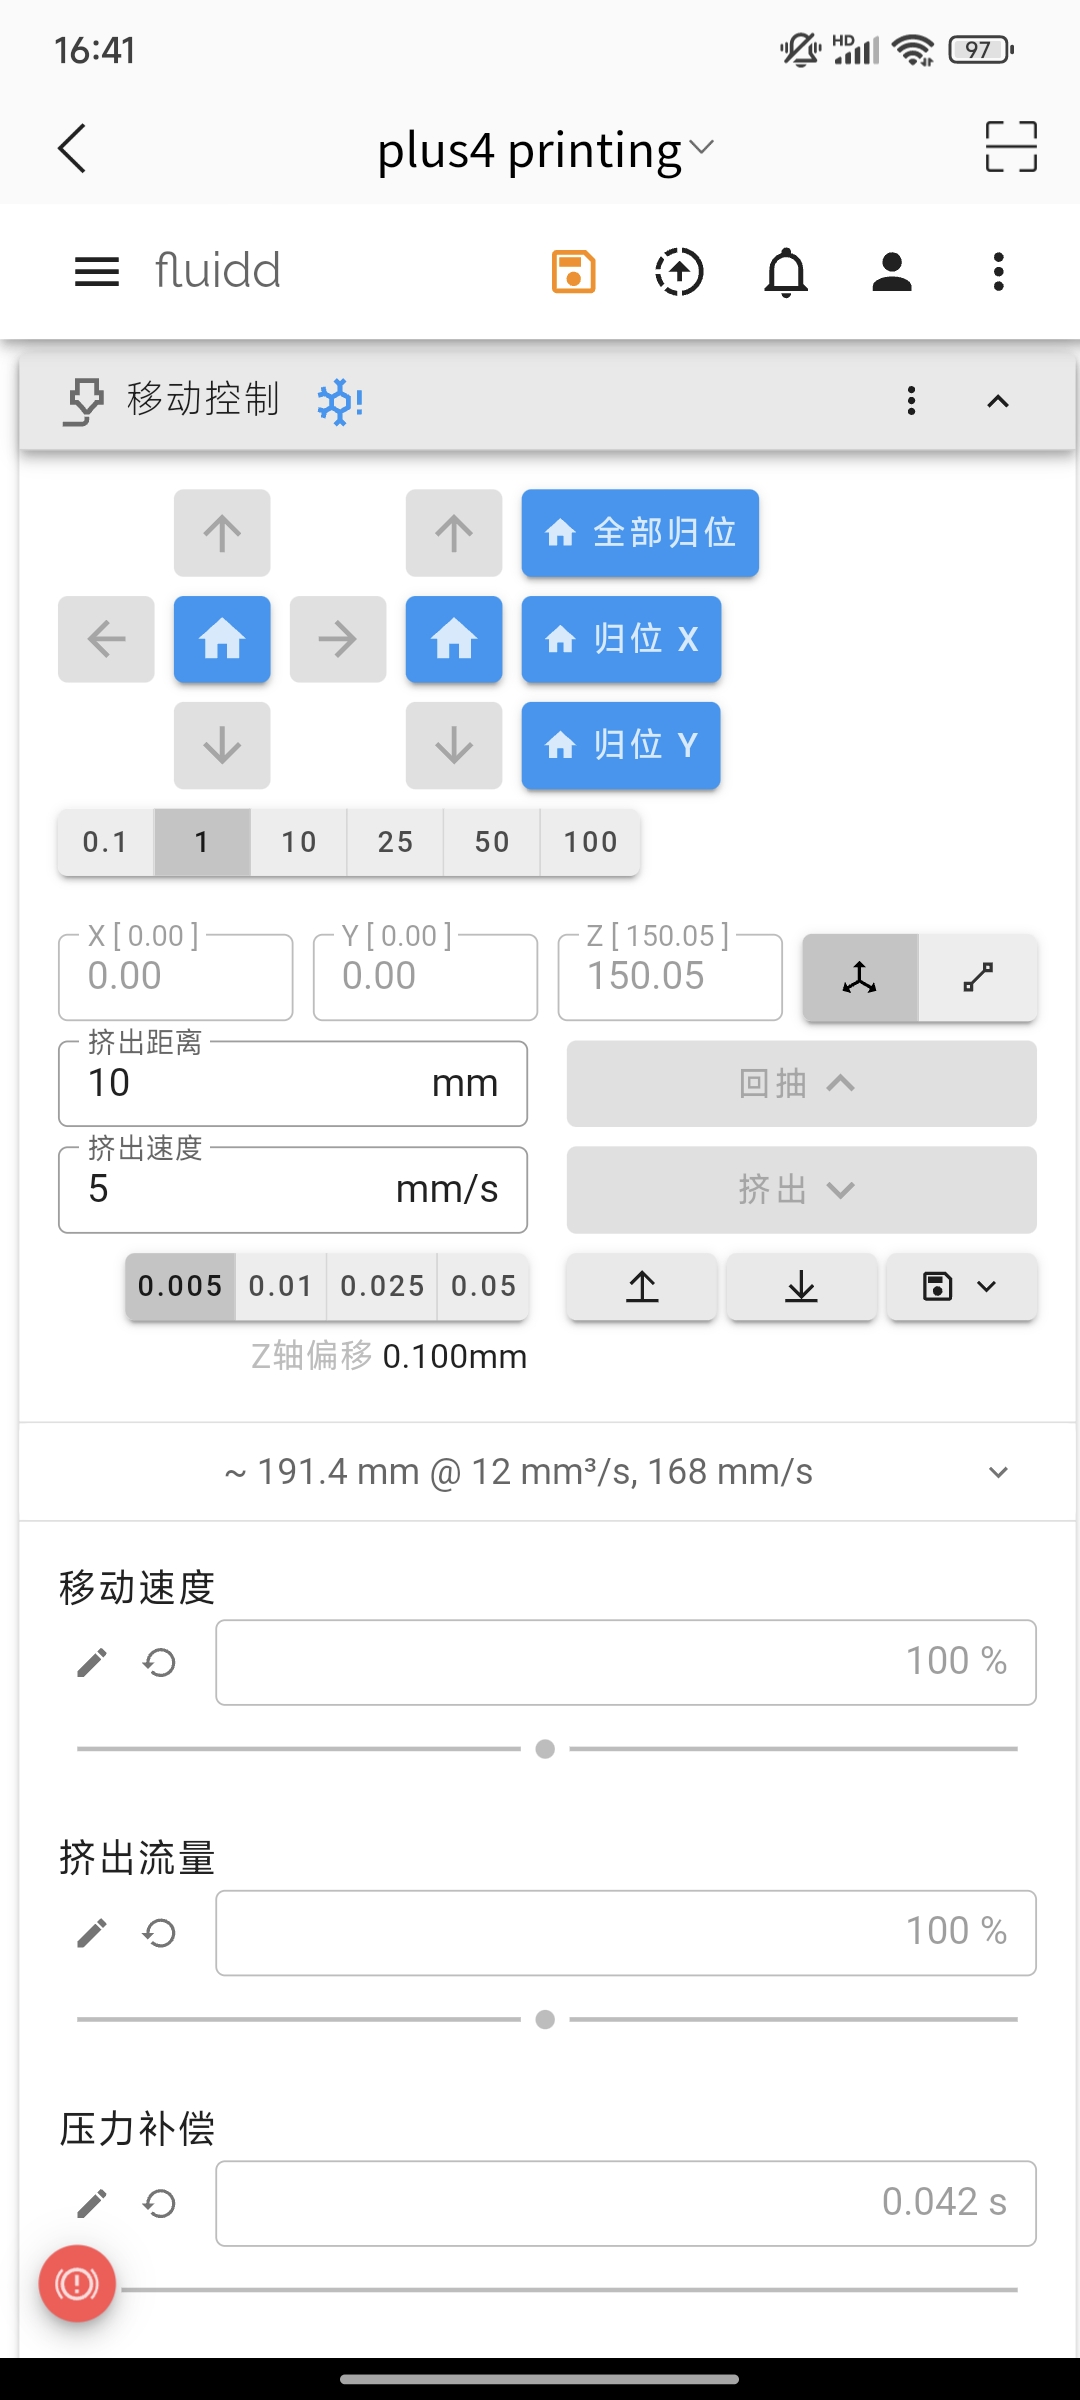1080x2400 pixels.
Task: Click the user account icon
Action: pos(892,272)
